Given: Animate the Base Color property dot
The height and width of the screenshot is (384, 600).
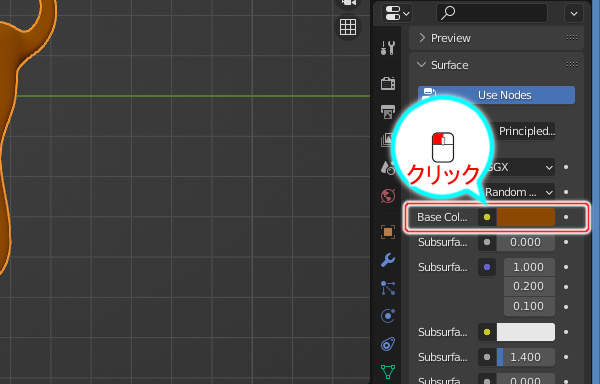Looking at the screenshot, I should coord(566,217).
